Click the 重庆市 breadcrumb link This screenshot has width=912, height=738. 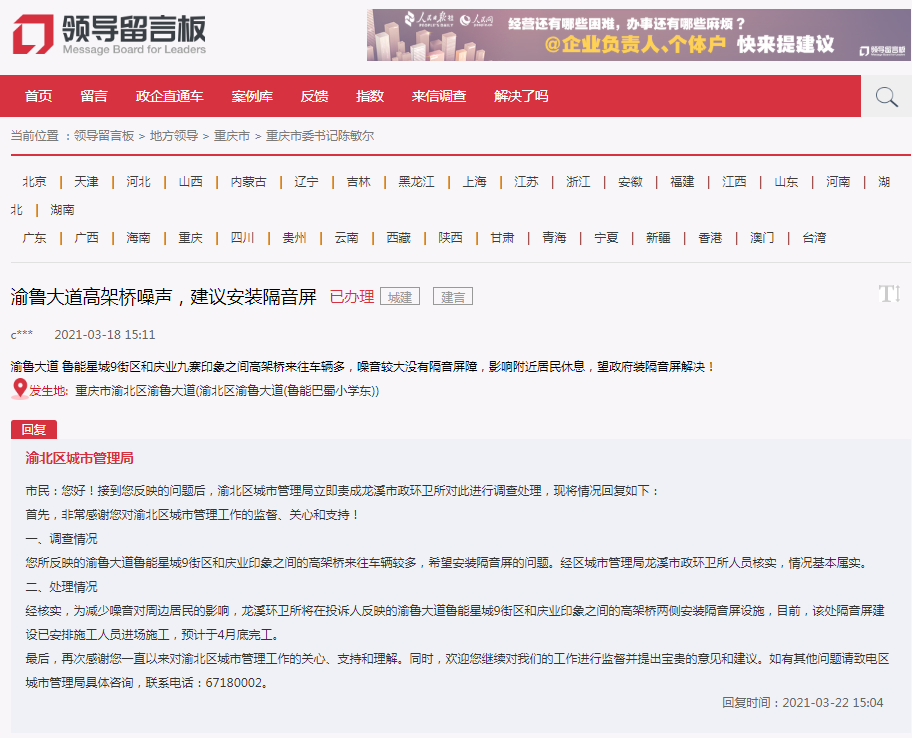coord(232,135)
